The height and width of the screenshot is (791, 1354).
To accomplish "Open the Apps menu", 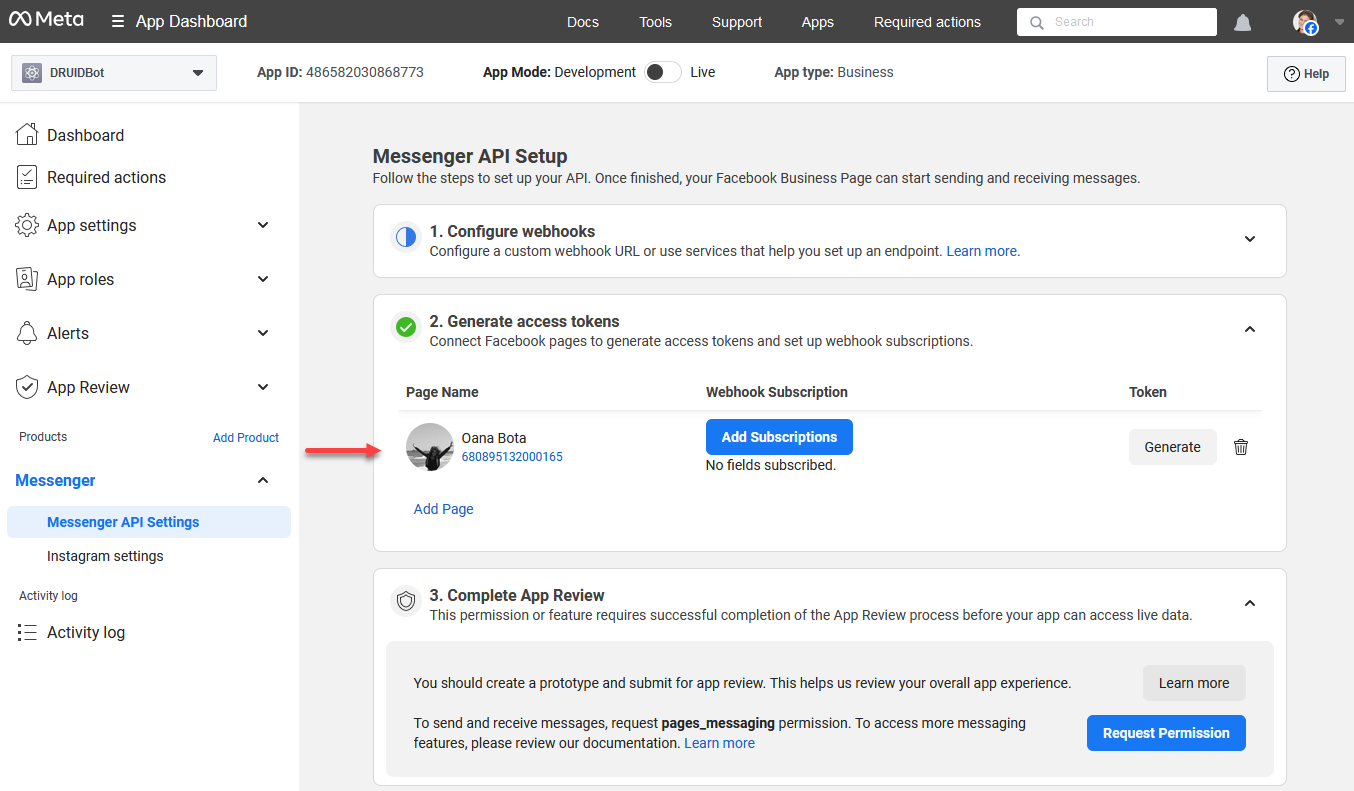I will coord(818,22).
